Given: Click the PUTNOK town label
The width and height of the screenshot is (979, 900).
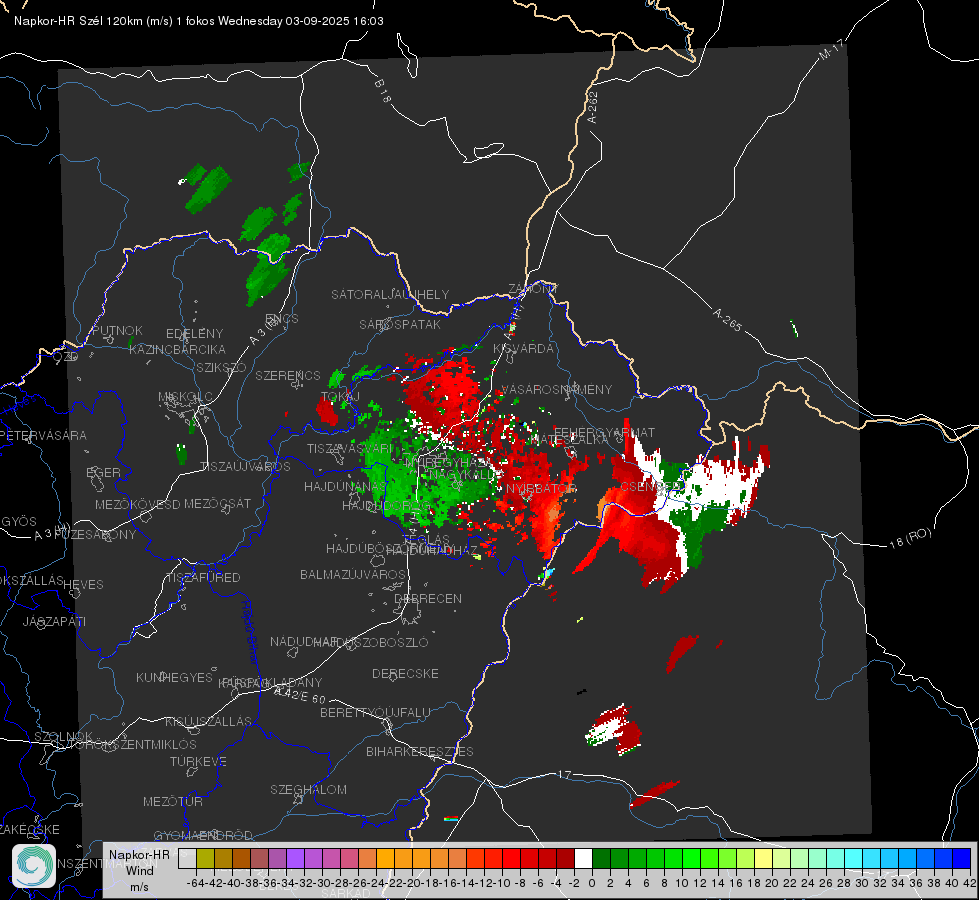Looking at the screenshot, I should (117, 330).
